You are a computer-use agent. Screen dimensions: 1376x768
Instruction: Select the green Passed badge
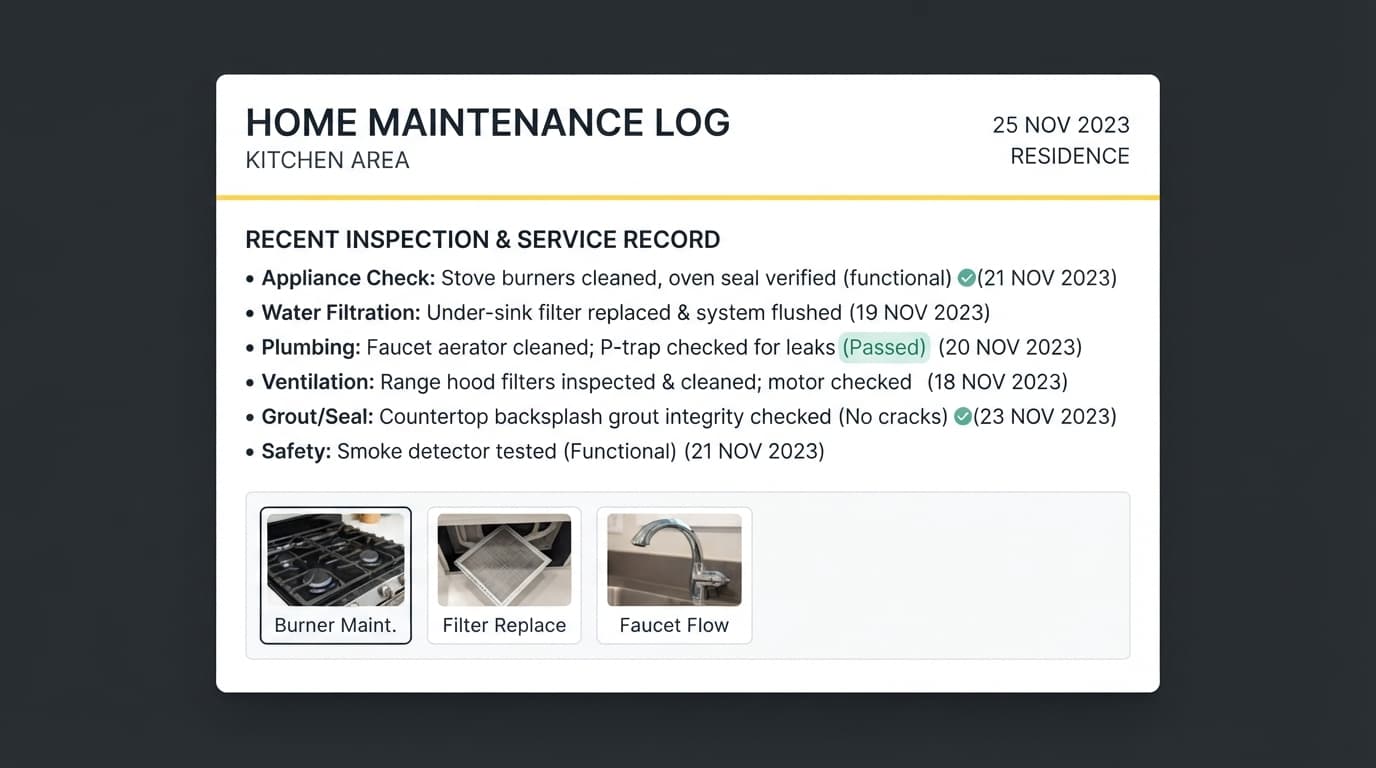884,347
